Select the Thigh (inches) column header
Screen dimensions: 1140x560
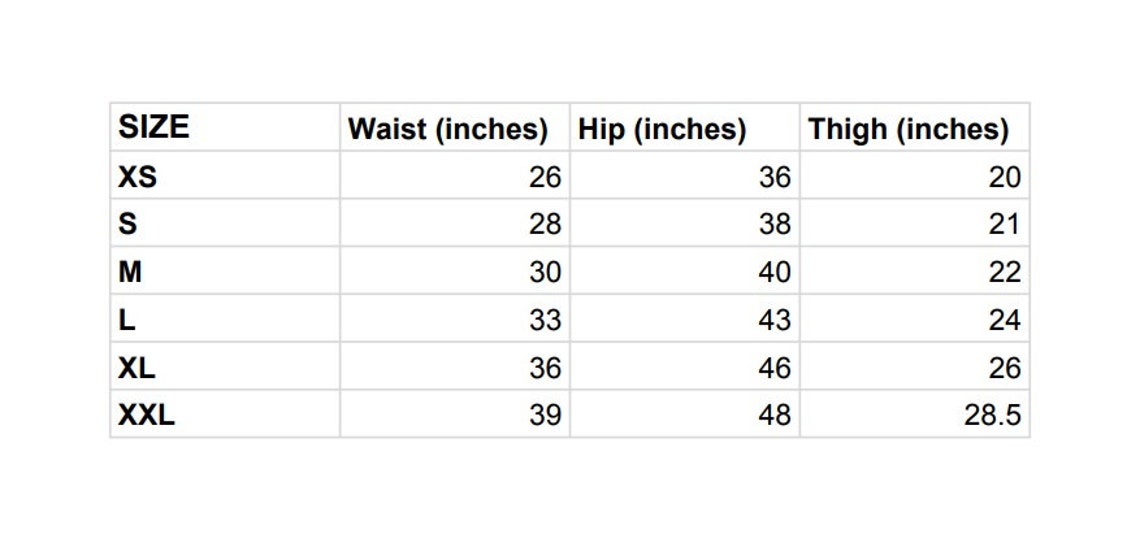(909, 129)
